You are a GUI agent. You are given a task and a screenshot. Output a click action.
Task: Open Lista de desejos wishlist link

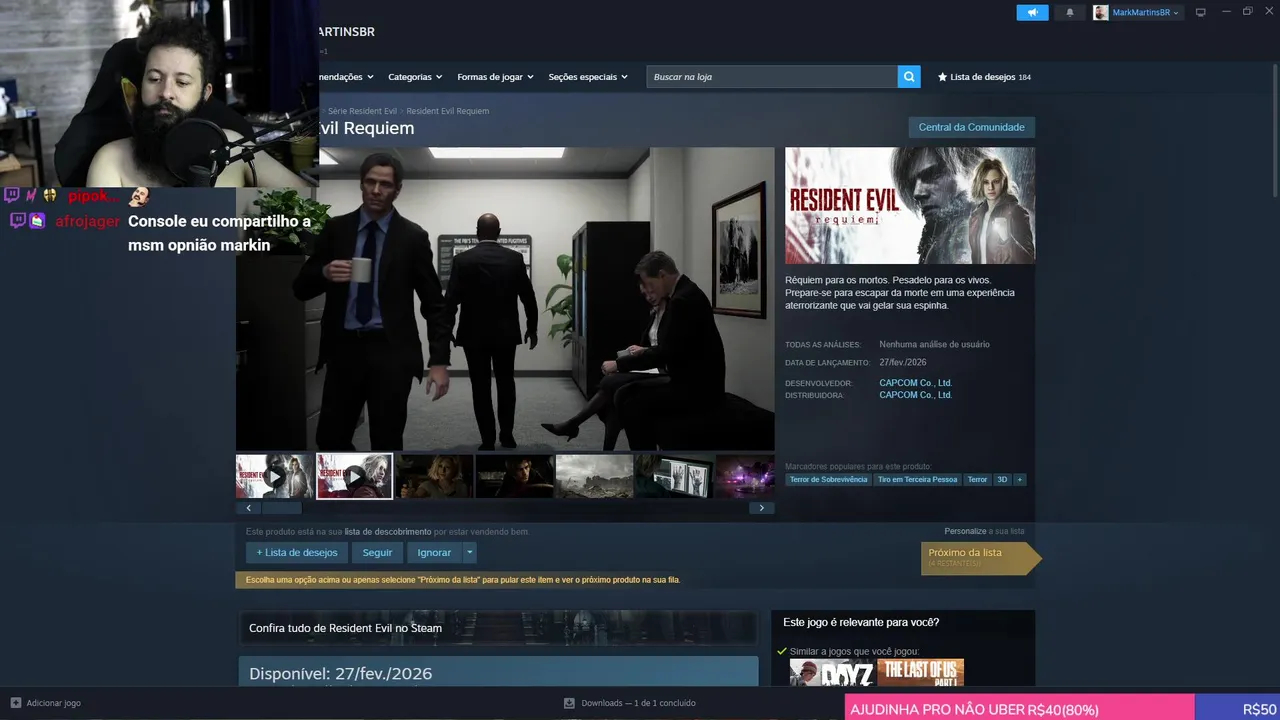point(983,77)
